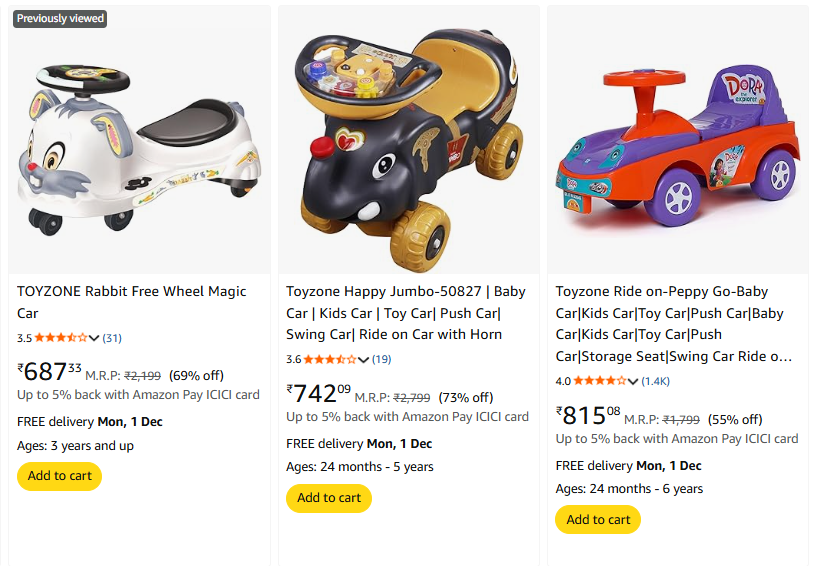Click the 4.0 star rating icons

pyautogui.click(x=600, y=381)
